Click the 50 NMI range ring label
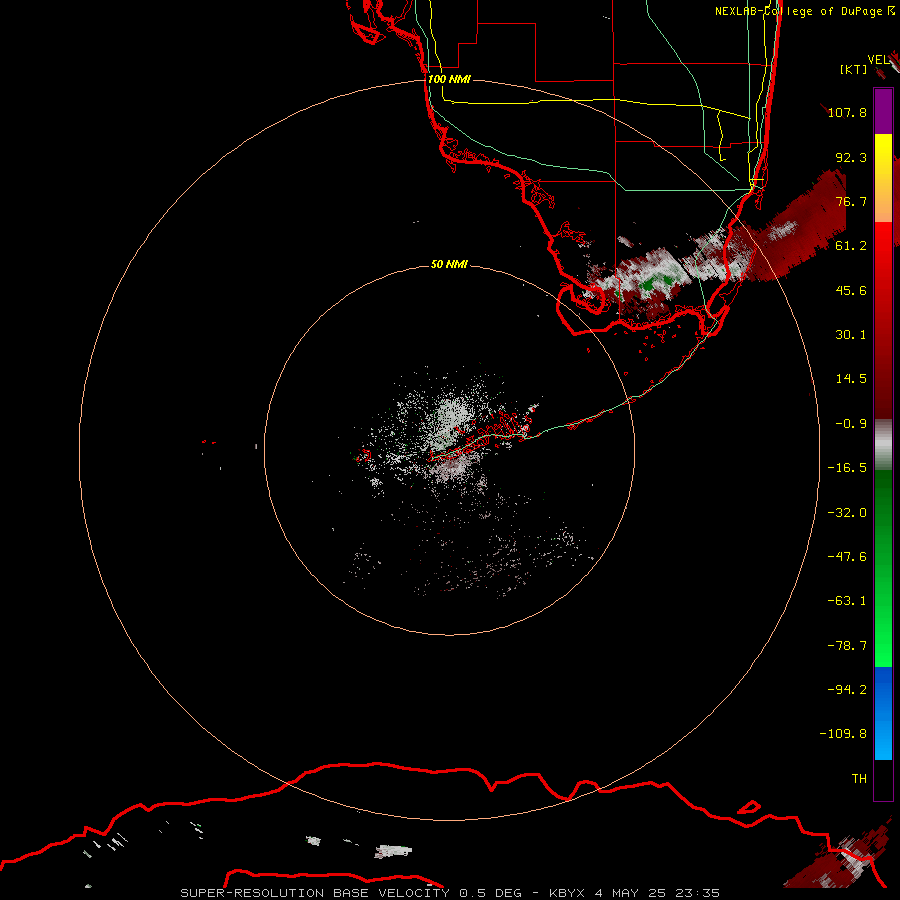900x900 pixels. click(449, 265)
